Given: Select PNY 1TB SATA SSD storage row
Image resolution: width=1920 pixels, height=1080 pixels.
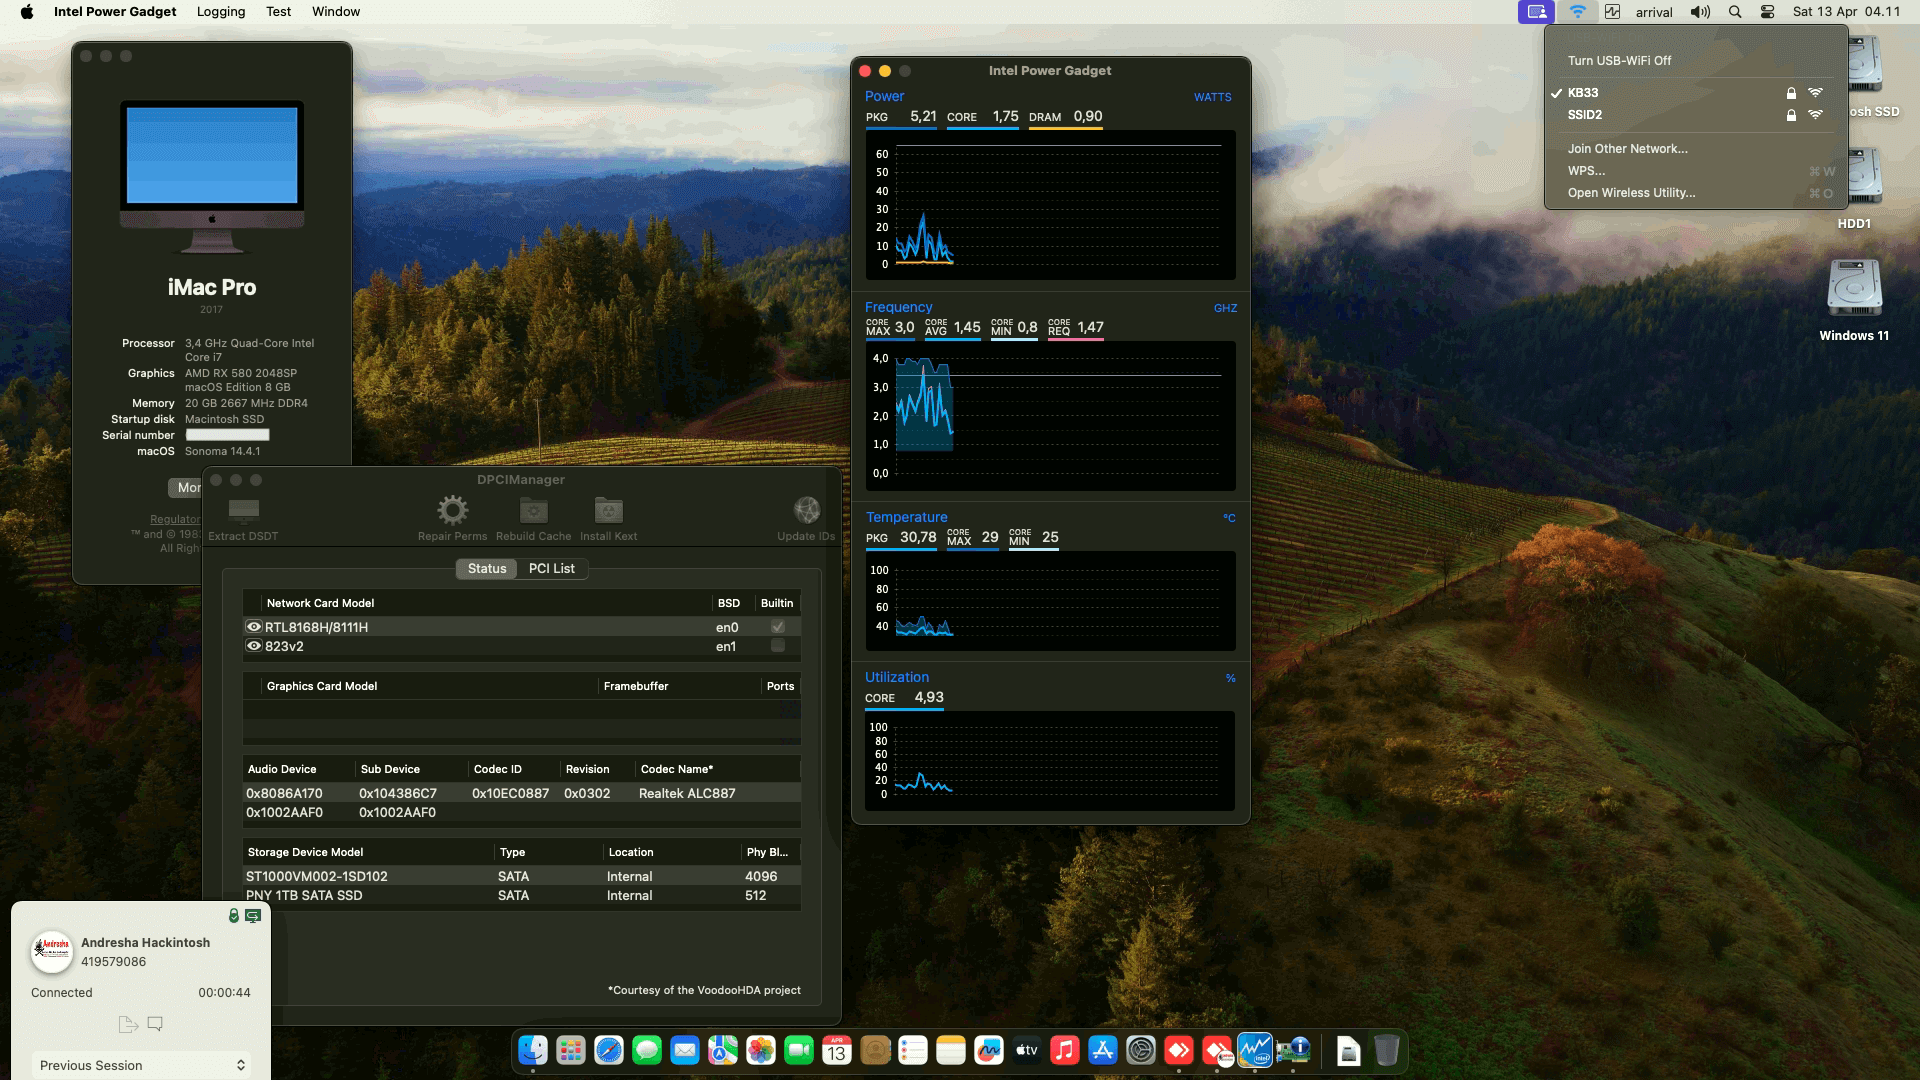Looking at the screenshot, I should point(521,895).
